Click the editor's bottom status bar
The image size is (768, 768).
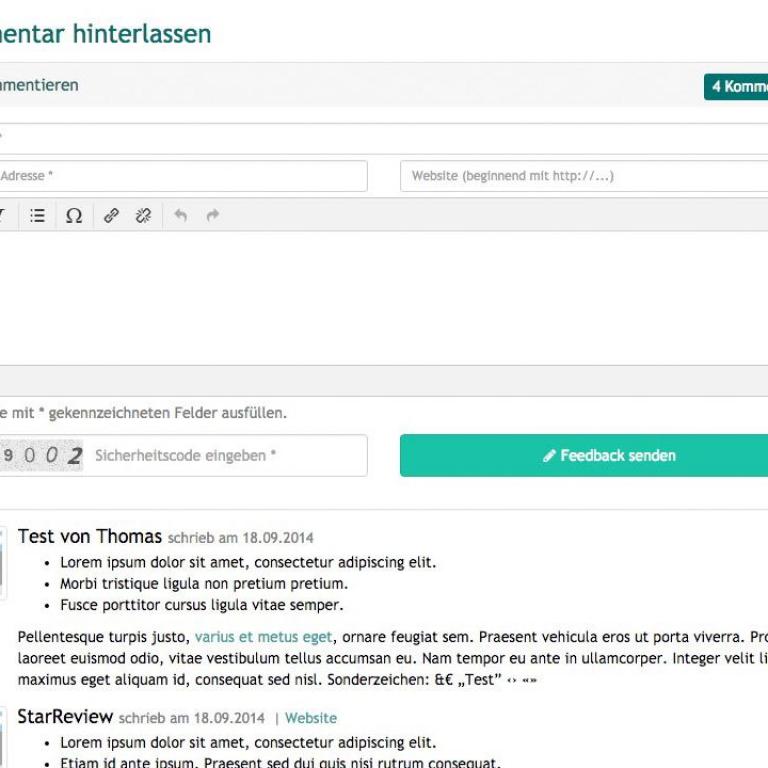click(380, 380)
